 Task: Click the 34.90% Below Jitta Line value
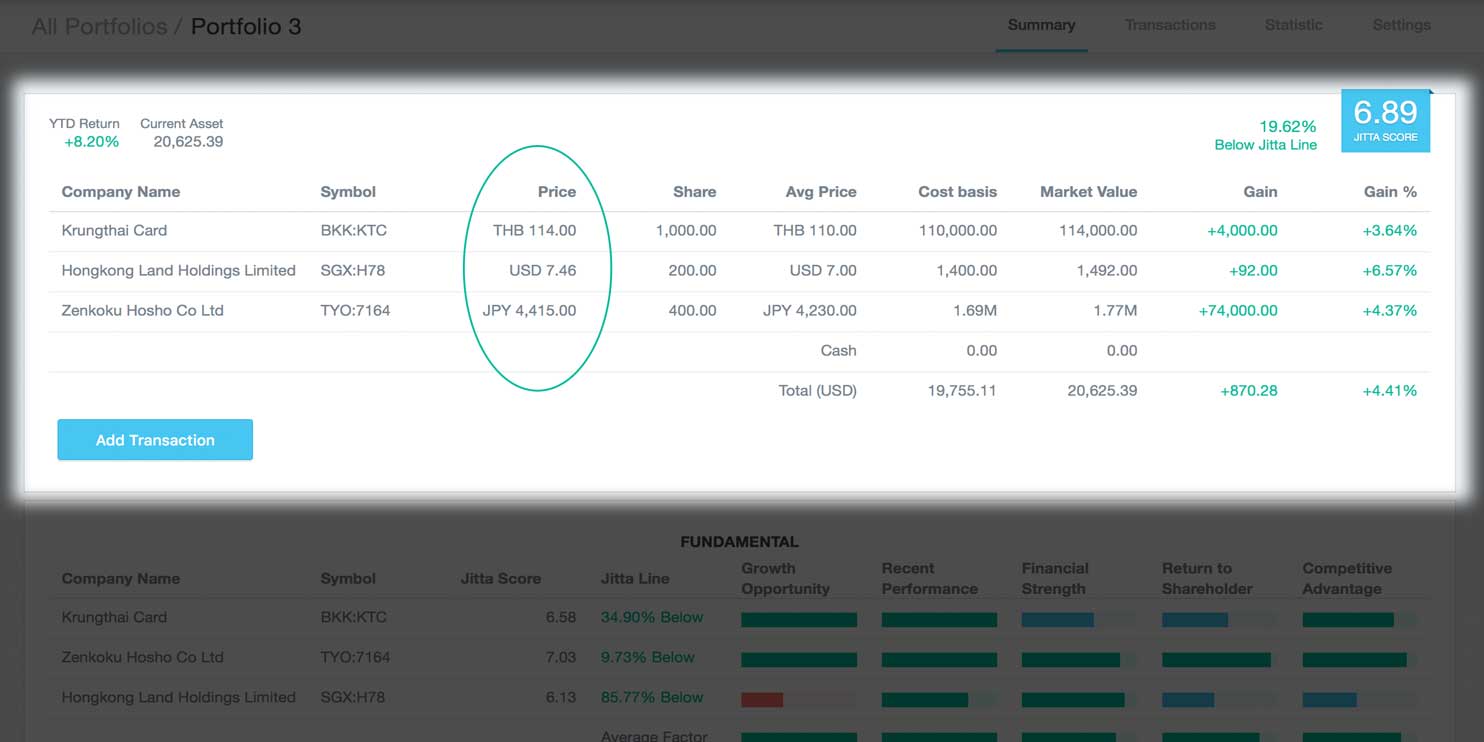pos(652,618)
